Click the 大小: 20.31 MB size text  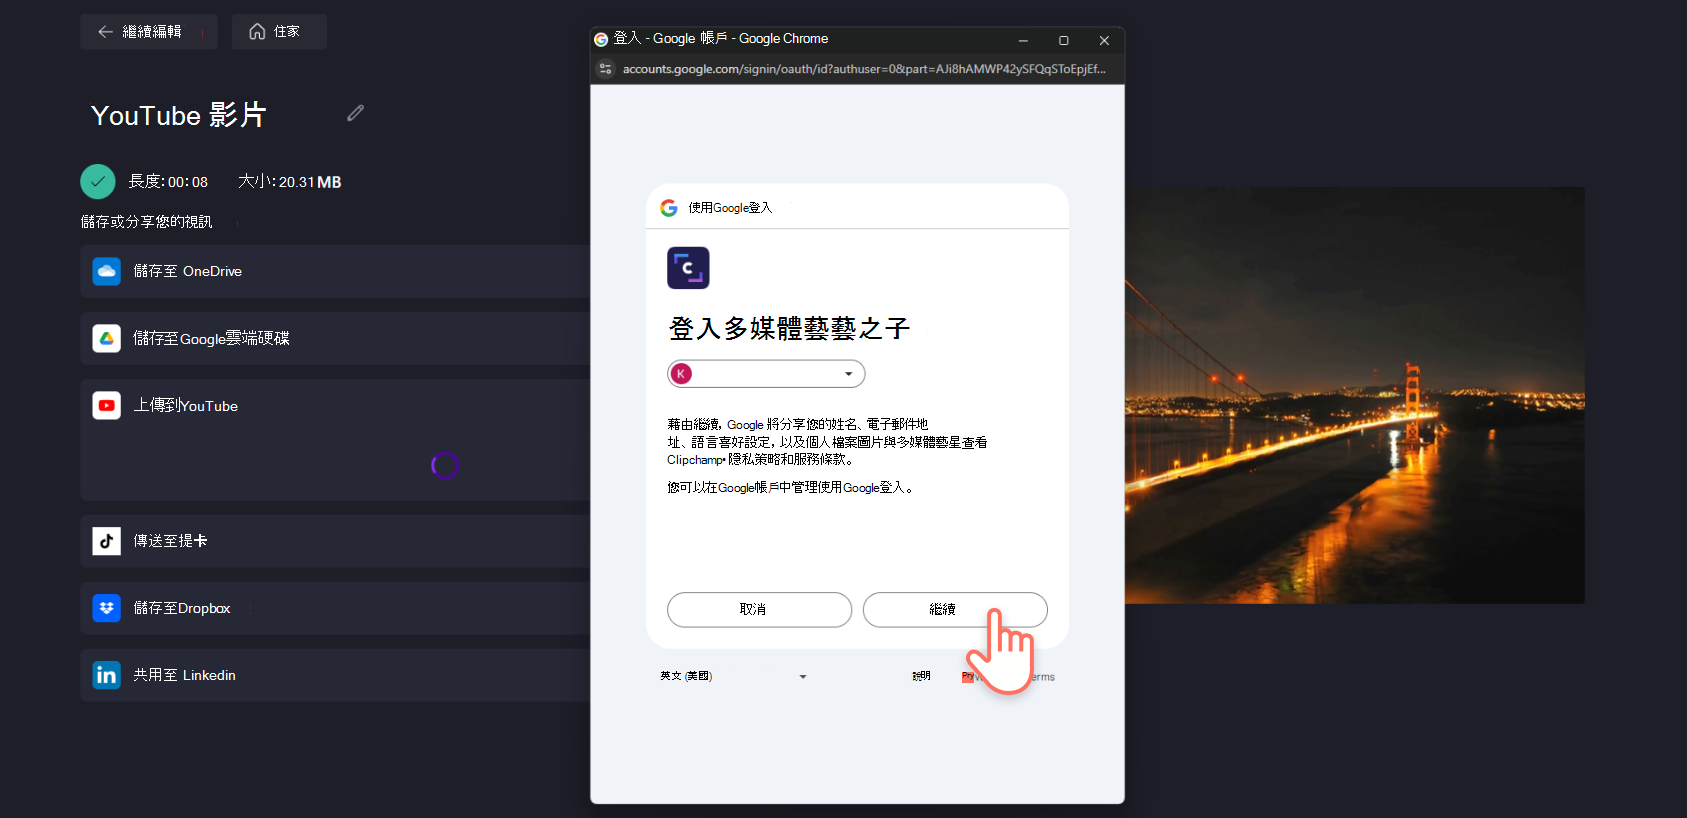point(289,182)
